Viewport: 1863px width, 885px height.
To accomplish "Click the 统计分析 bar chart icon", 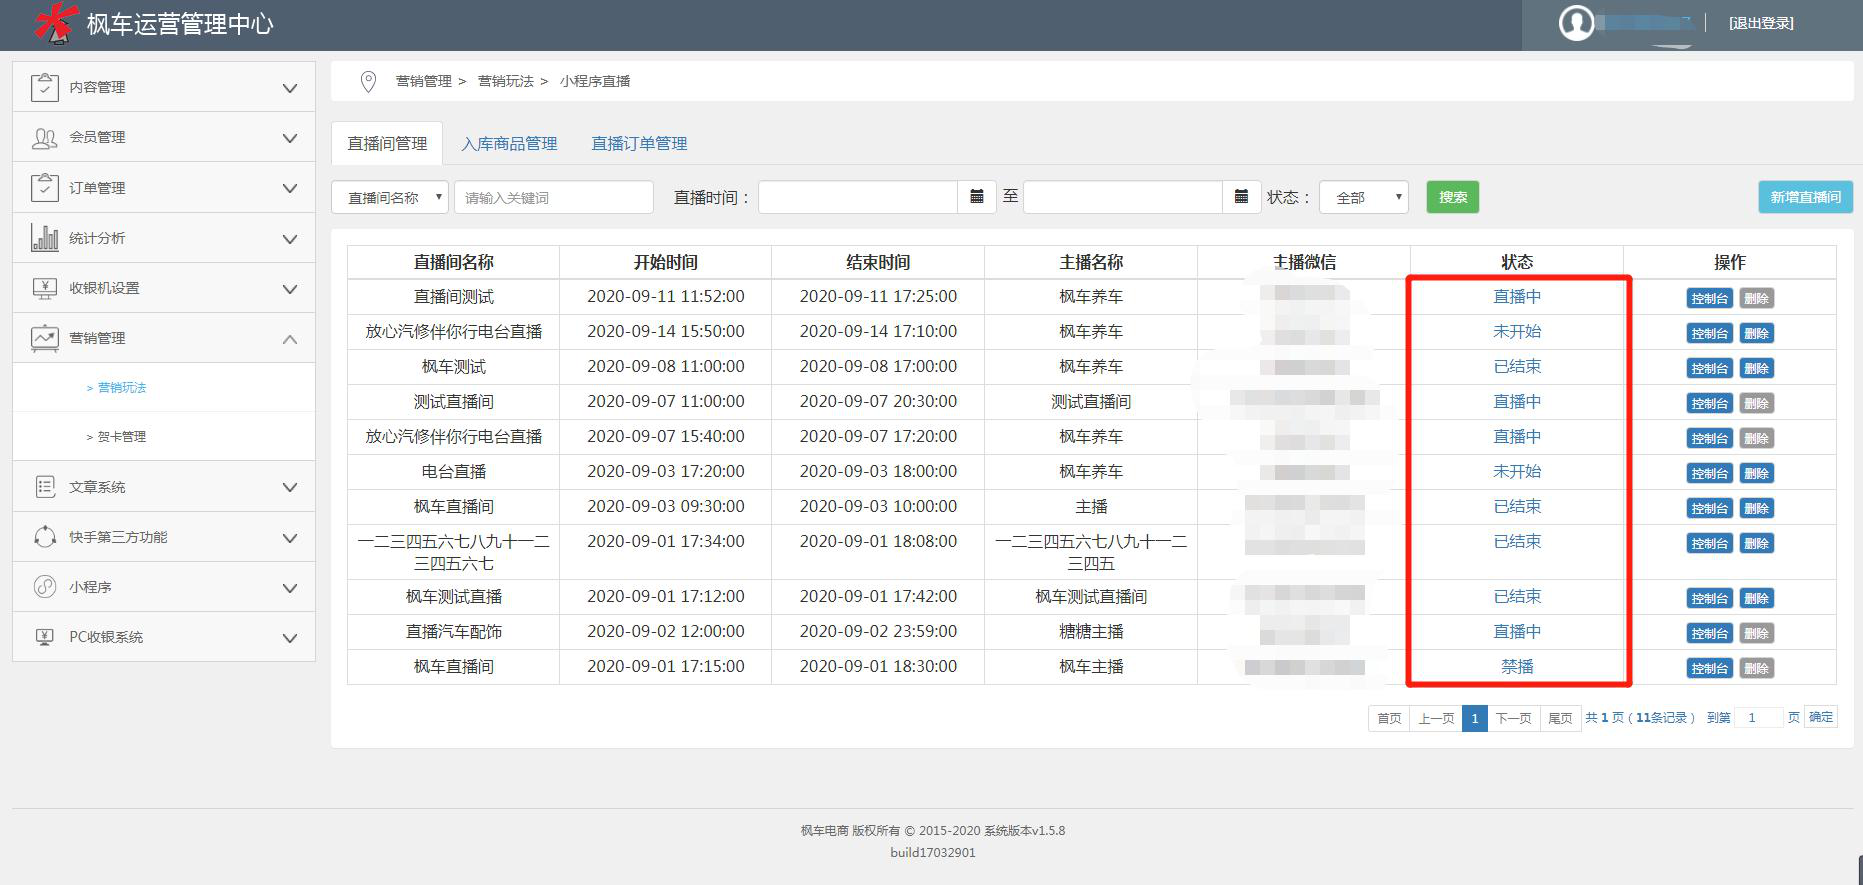I will [45, 237].
